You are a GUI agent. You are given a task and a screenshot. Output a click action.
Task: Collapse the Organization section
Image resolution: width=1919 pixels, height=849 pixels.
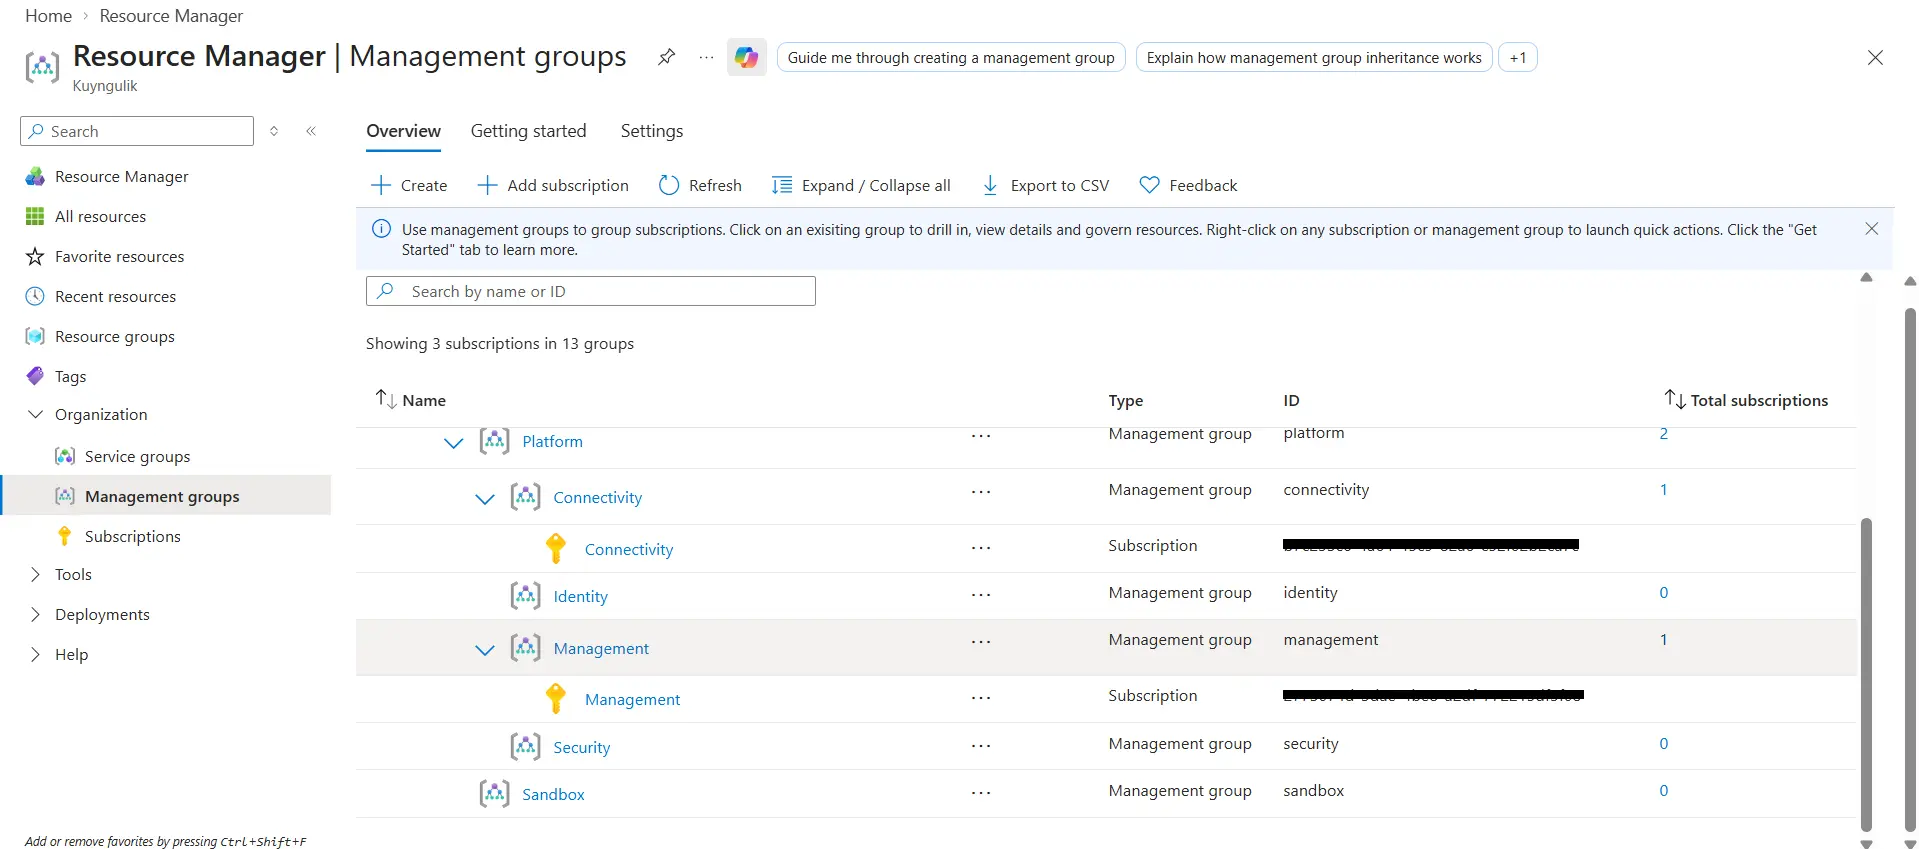[35, 414]
